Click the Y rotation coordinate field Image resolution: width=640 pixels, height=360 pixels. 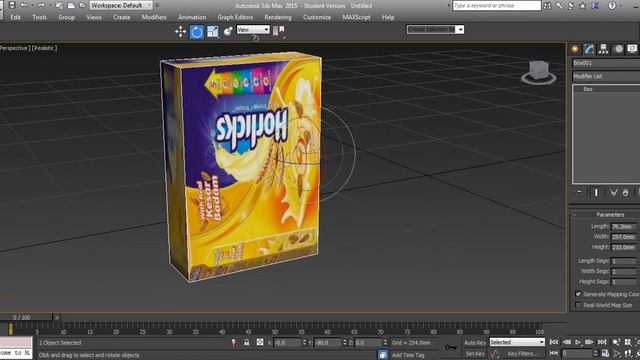click(328, 342)
